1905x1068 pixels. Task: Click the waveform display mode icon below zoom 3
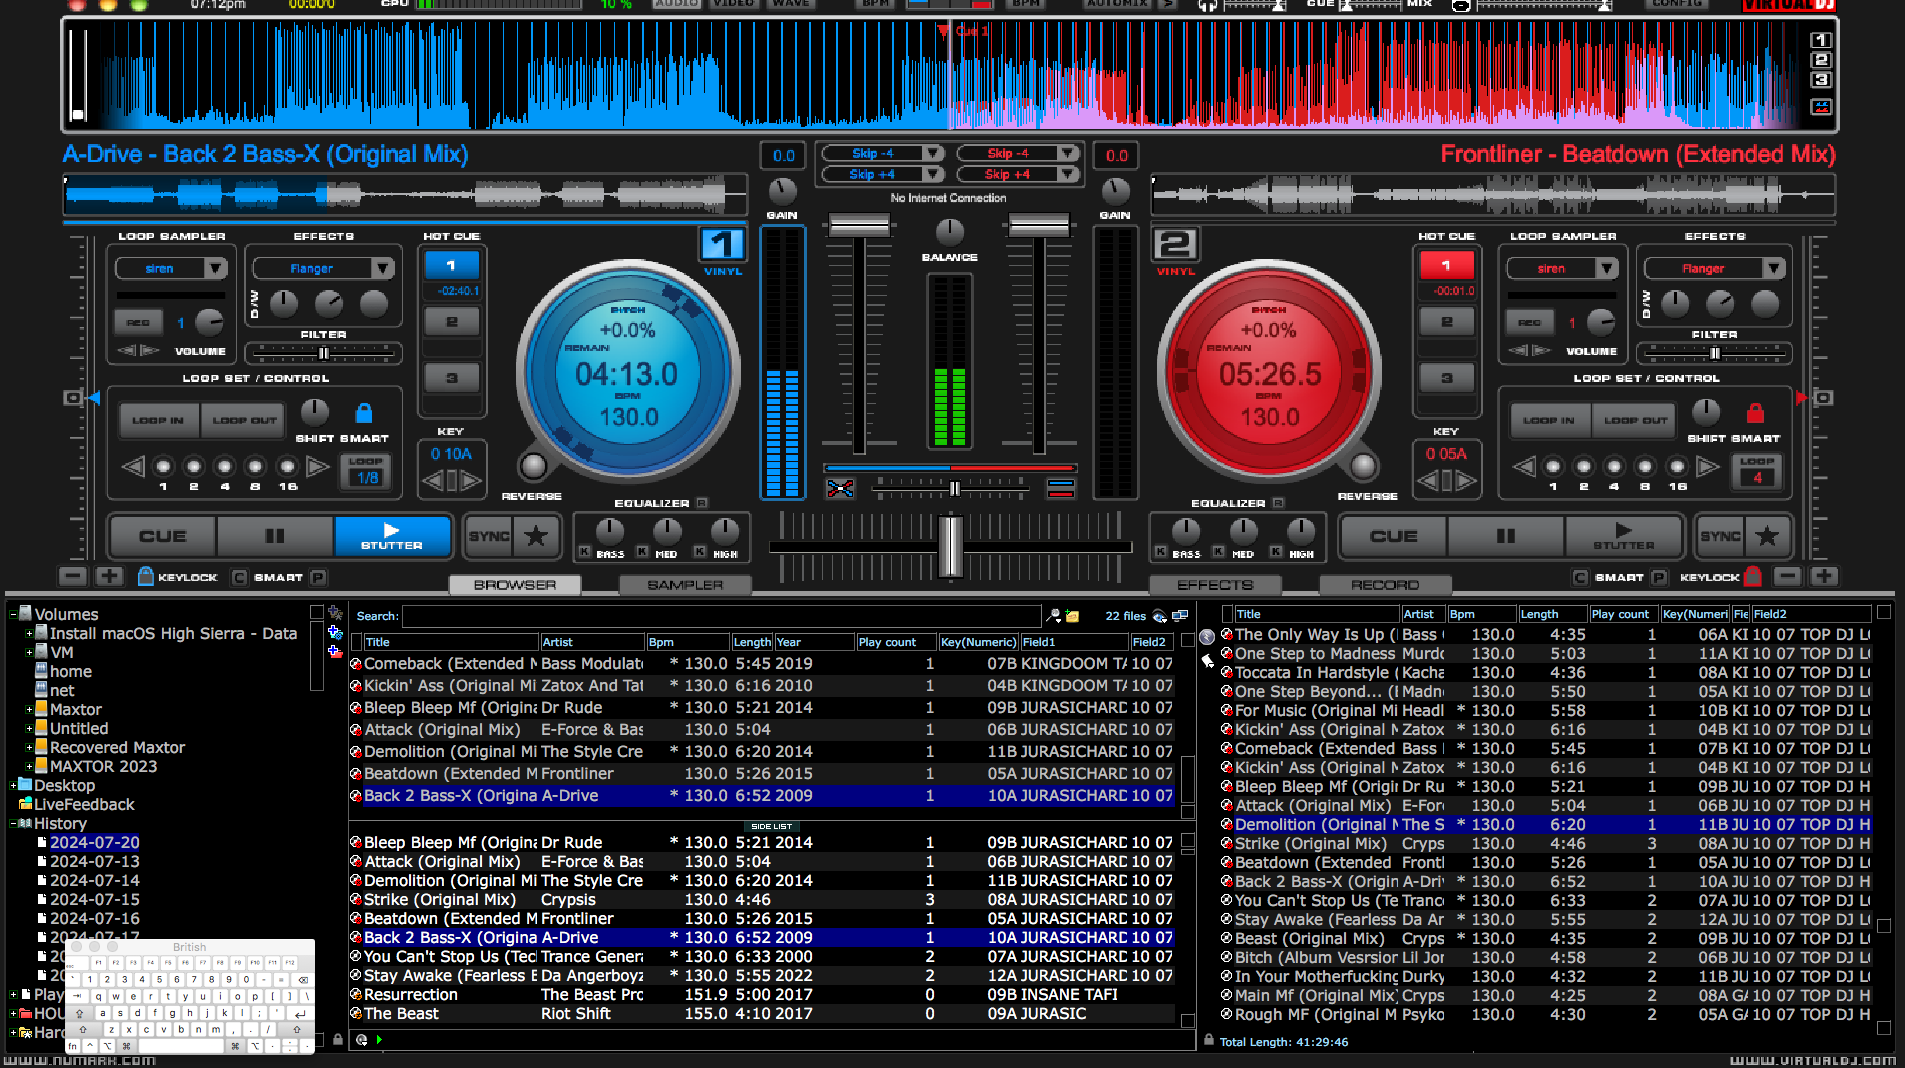point(1821,106)
